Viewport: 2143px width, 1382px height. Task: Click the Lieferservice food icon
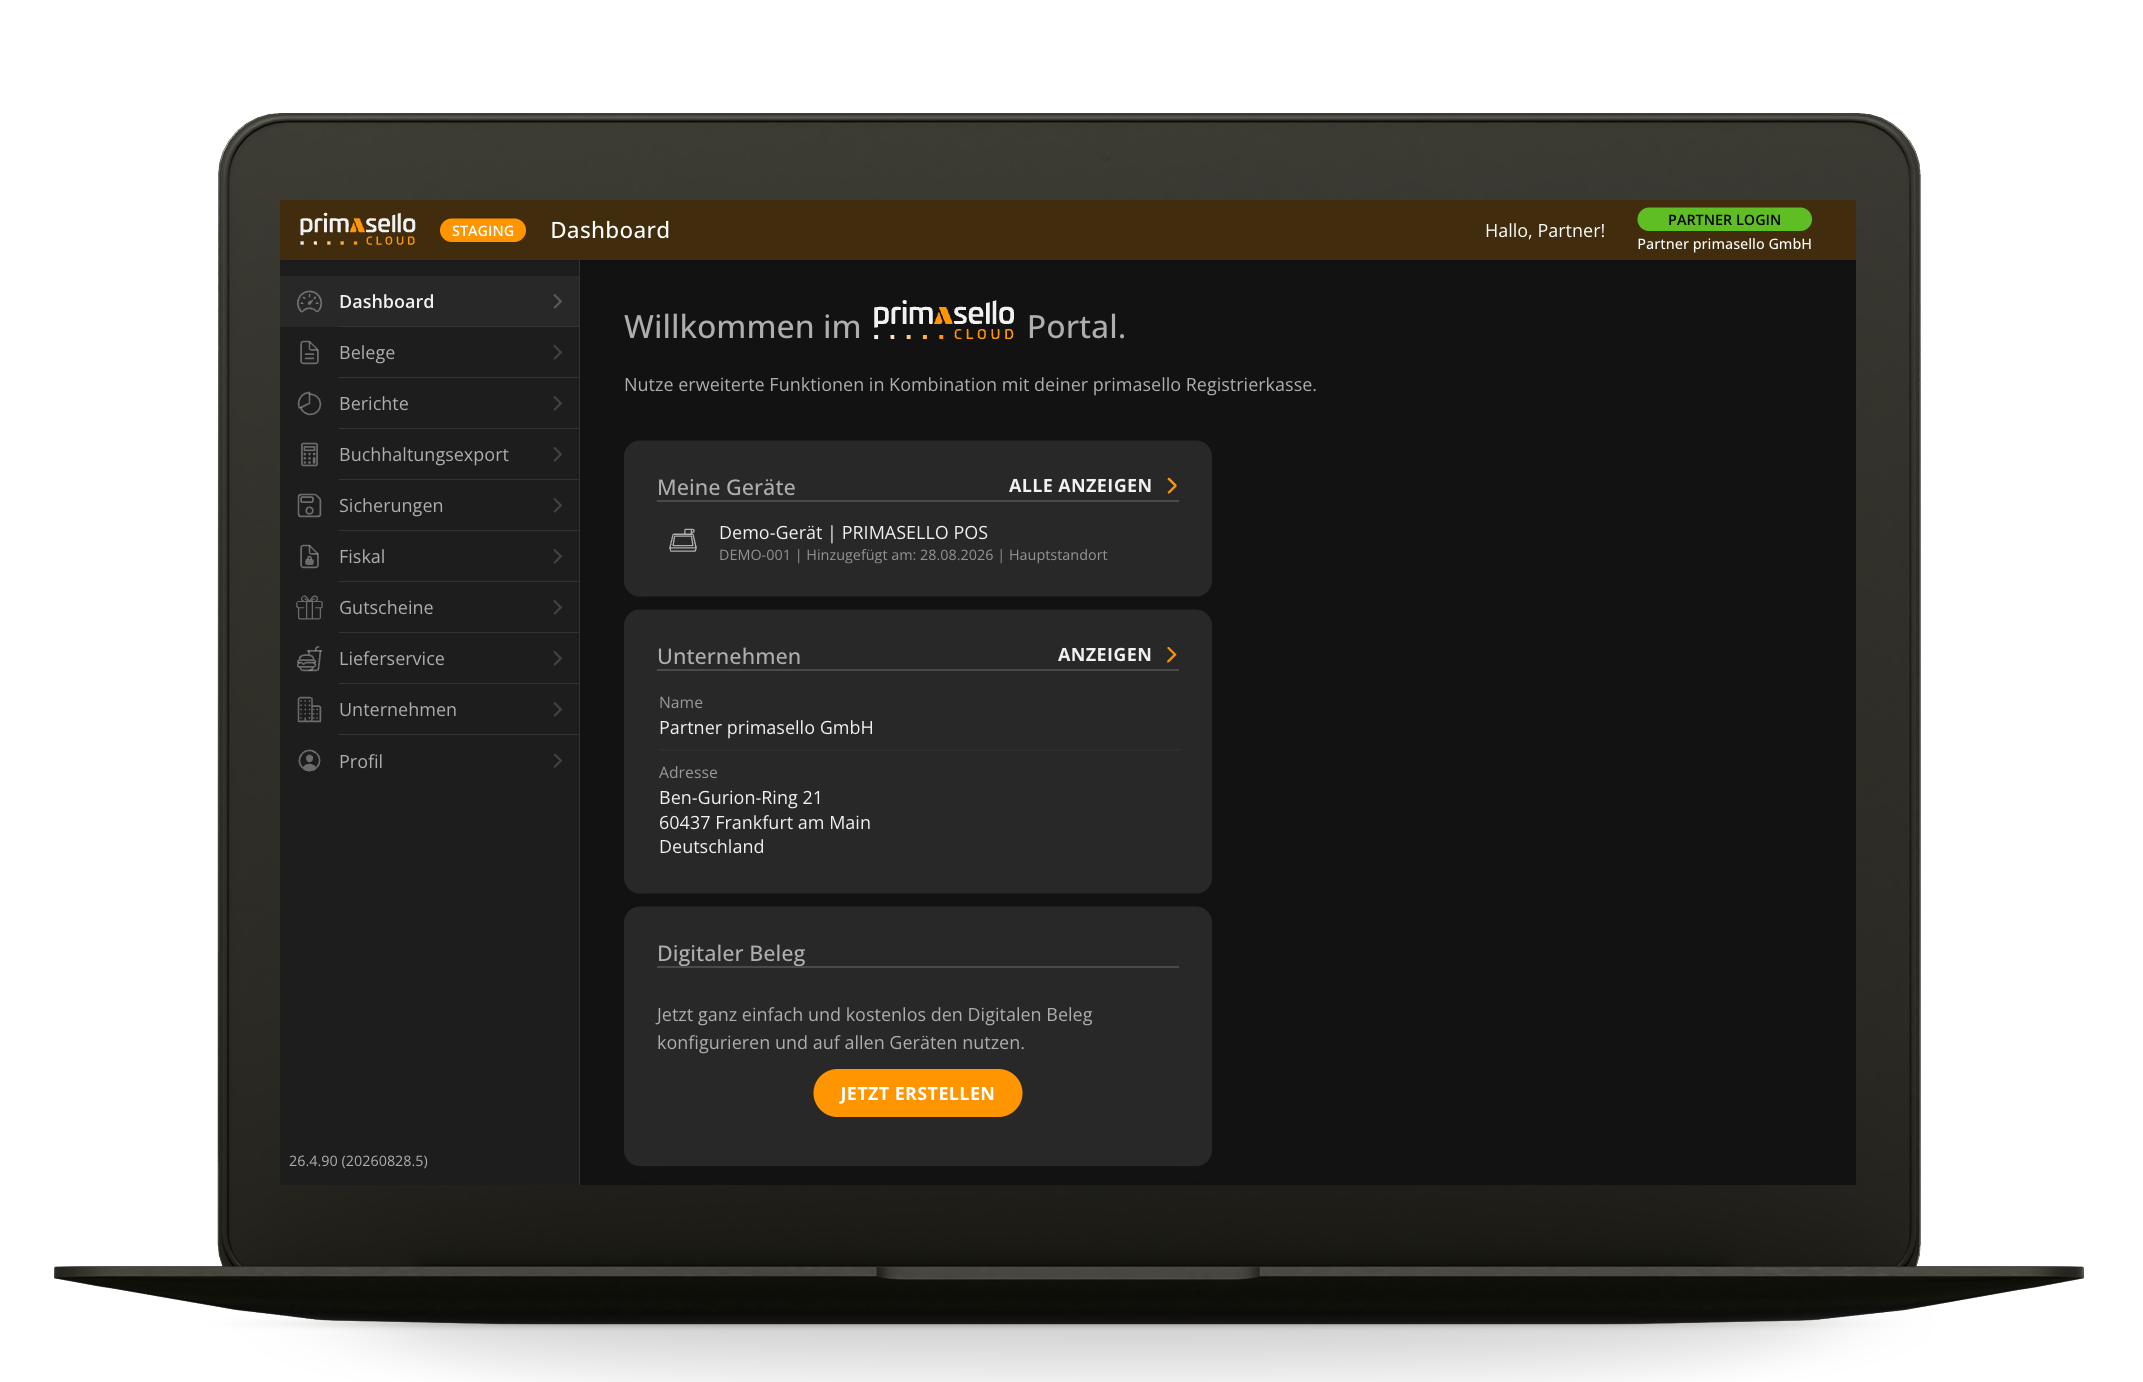[x=310, y=659]
